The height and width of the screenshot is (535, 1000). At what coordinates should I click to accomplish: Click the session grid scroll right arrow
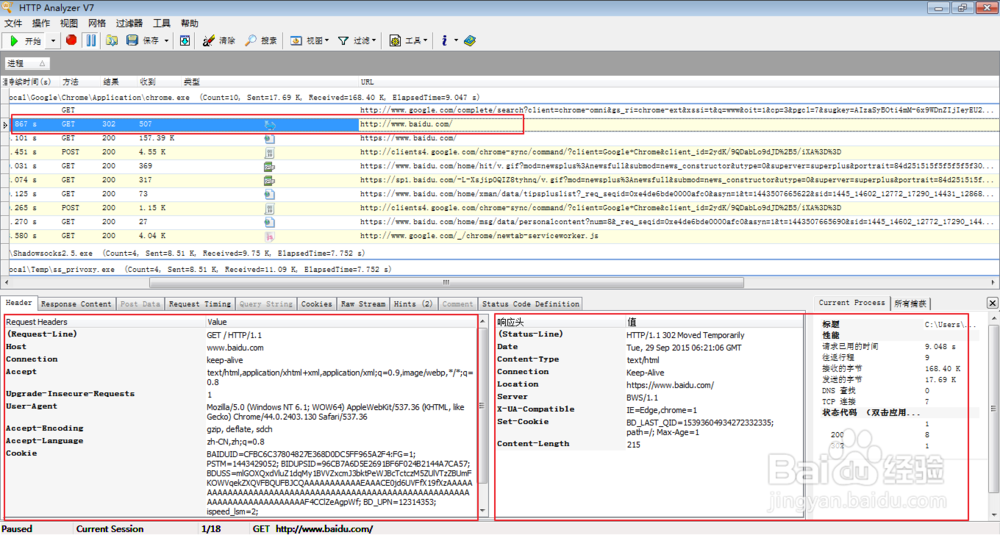tap(993, 282)
